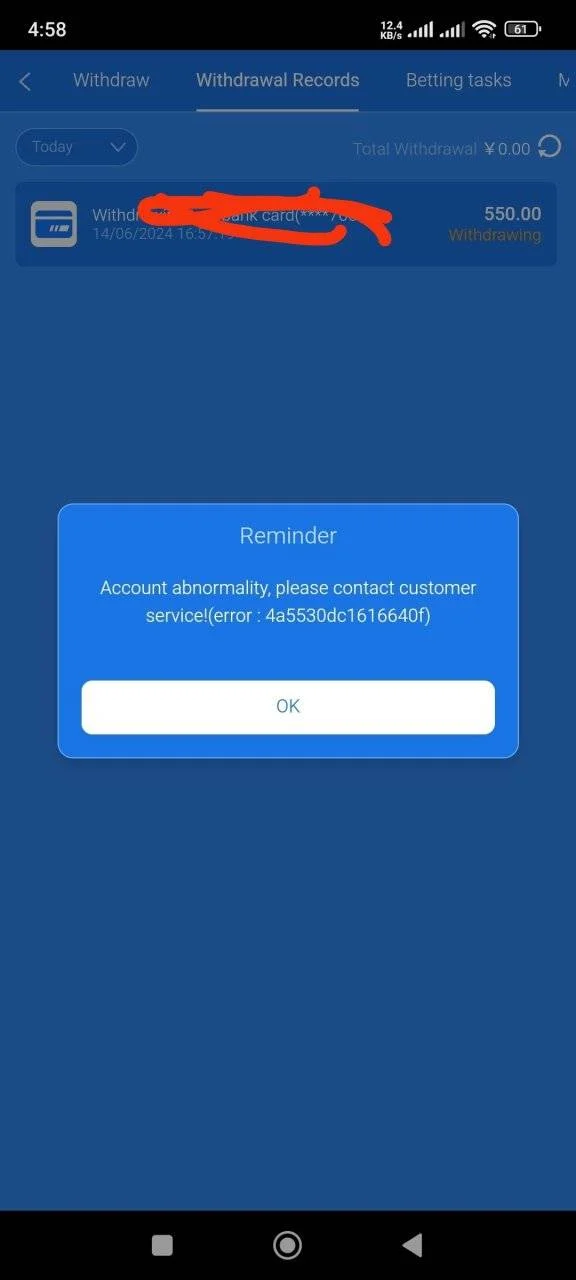
Task: Tap the Withdrawing status label
Action: pos(494,236)
